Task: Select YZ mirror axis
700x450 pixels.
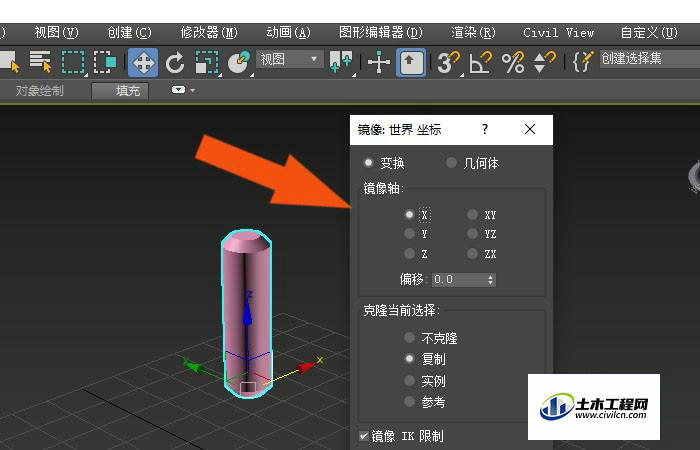Action: tap(472, 233)
